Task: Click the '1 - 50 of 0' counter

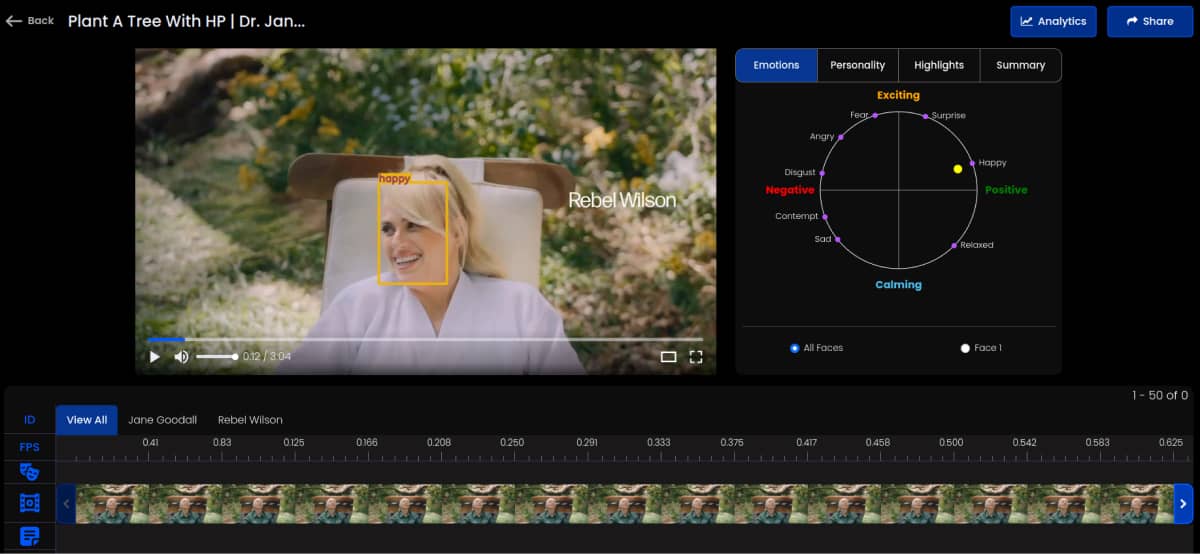Action: point(1160,396)
